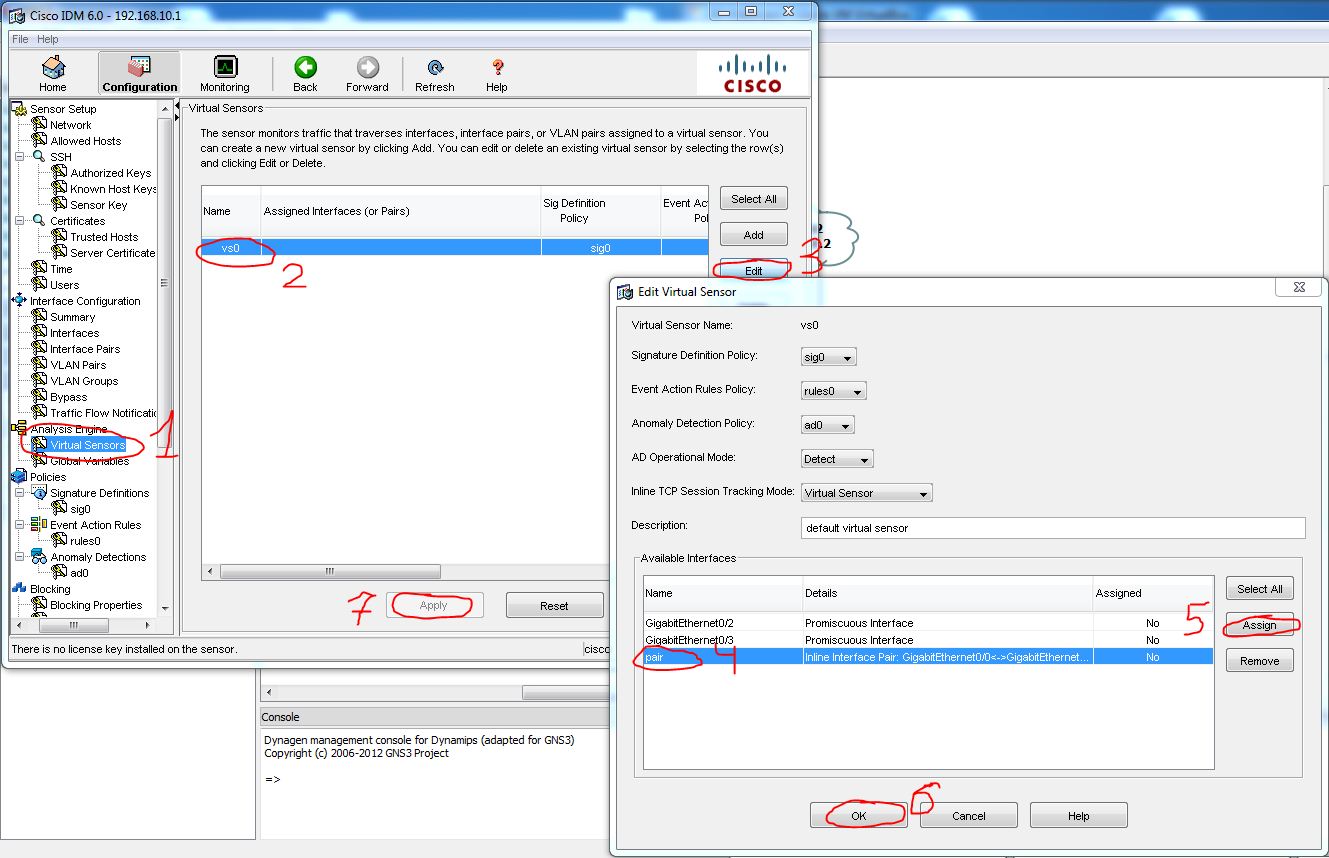Click the Network tree icon
Screen dimensions: 1329x858
(x=40, y=124)
